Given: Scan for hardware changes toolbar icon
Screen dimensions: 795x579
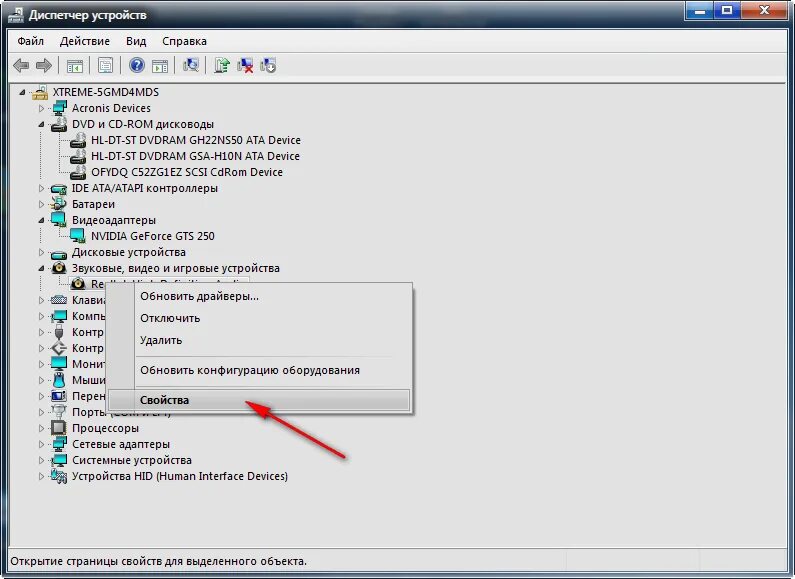Looking at the screenshot, I should coord(191,65).
